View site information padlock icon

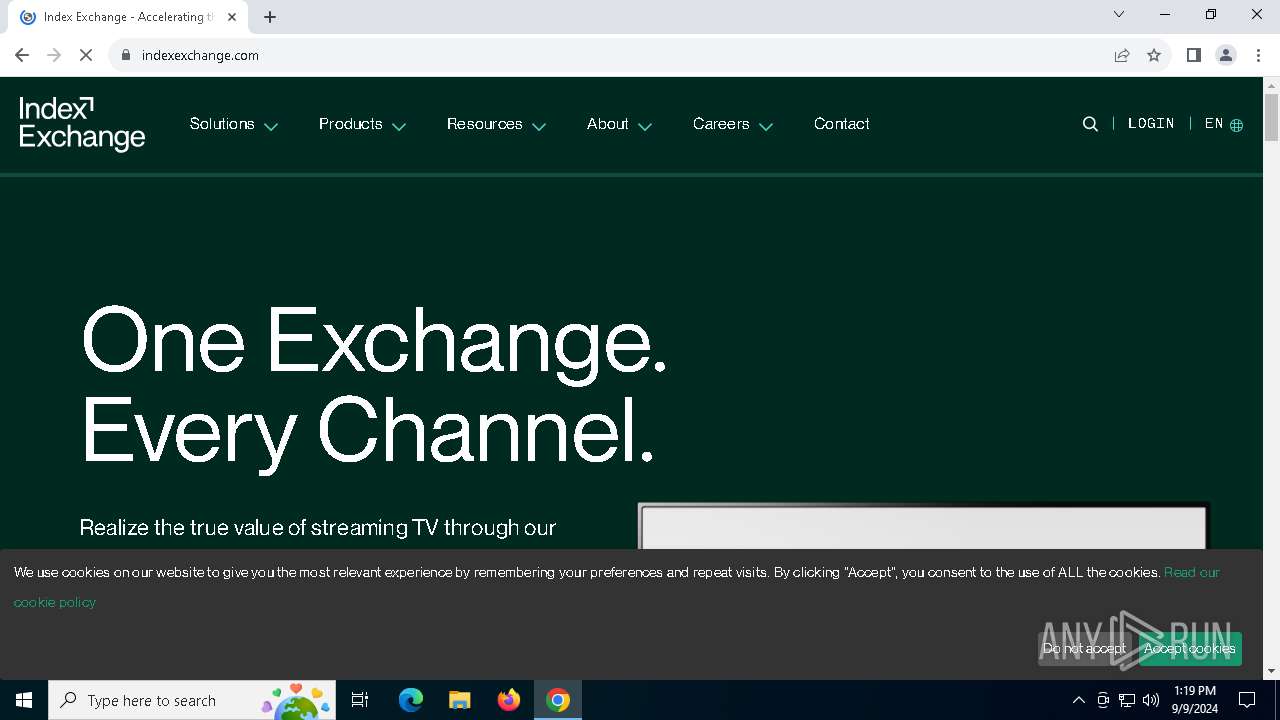click(125, 55)
